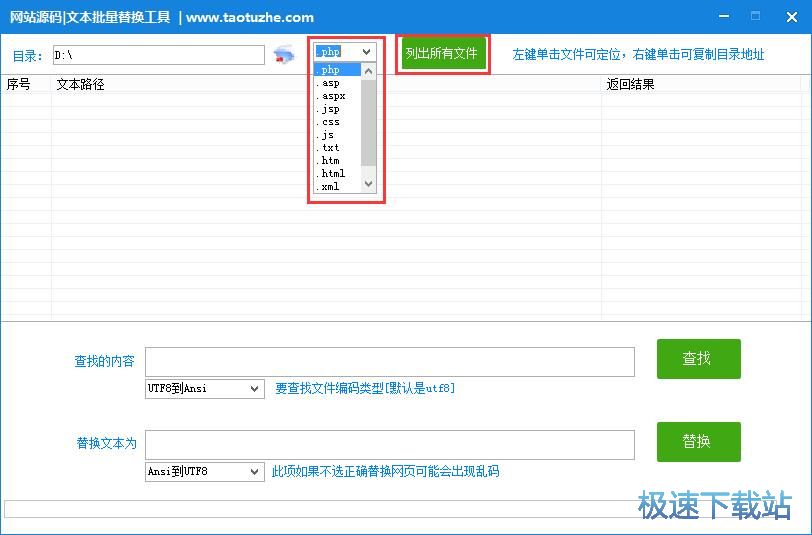Viewport: 812px width, 535px height.
Task: Click the 序号 column header
Action: click(26, 84)
